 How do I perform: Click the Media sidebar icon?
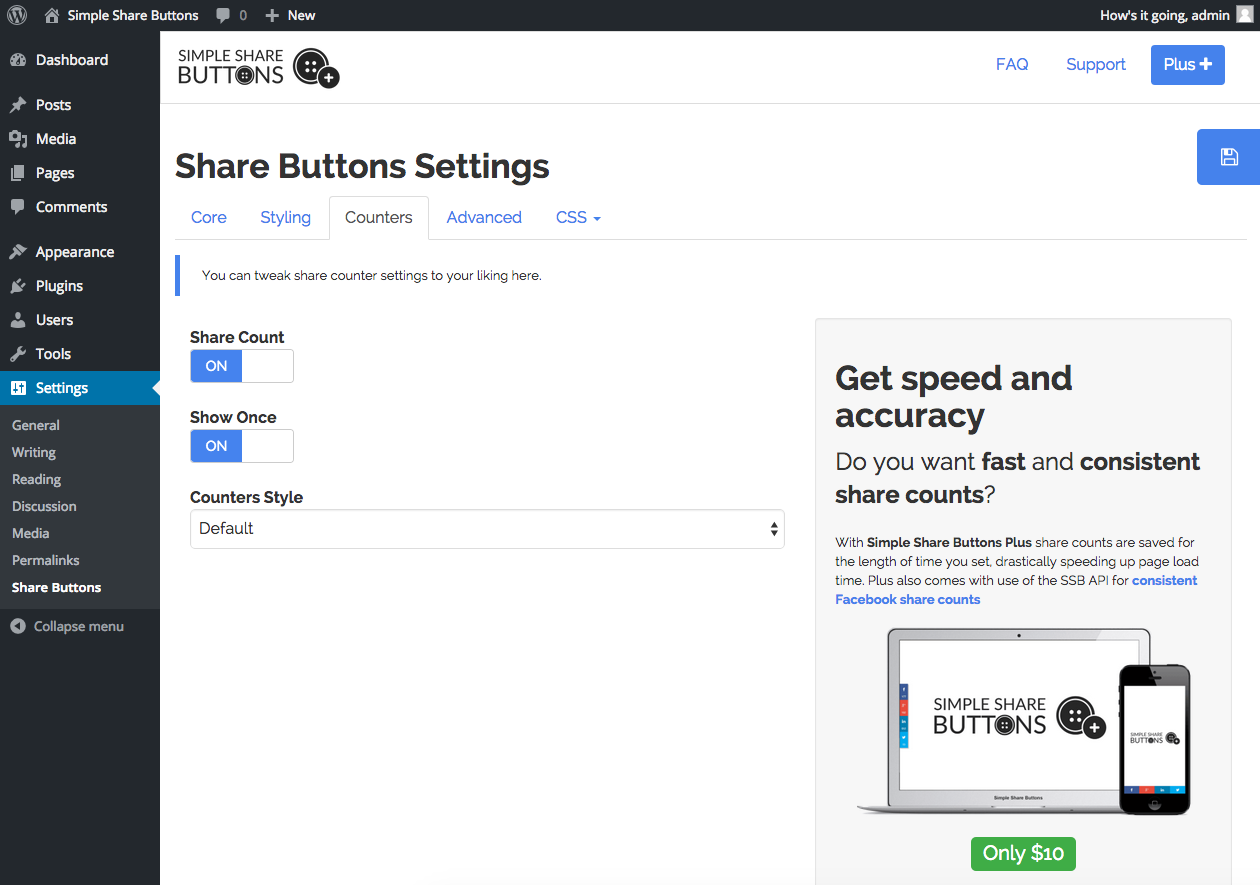(x=18, y=139)
